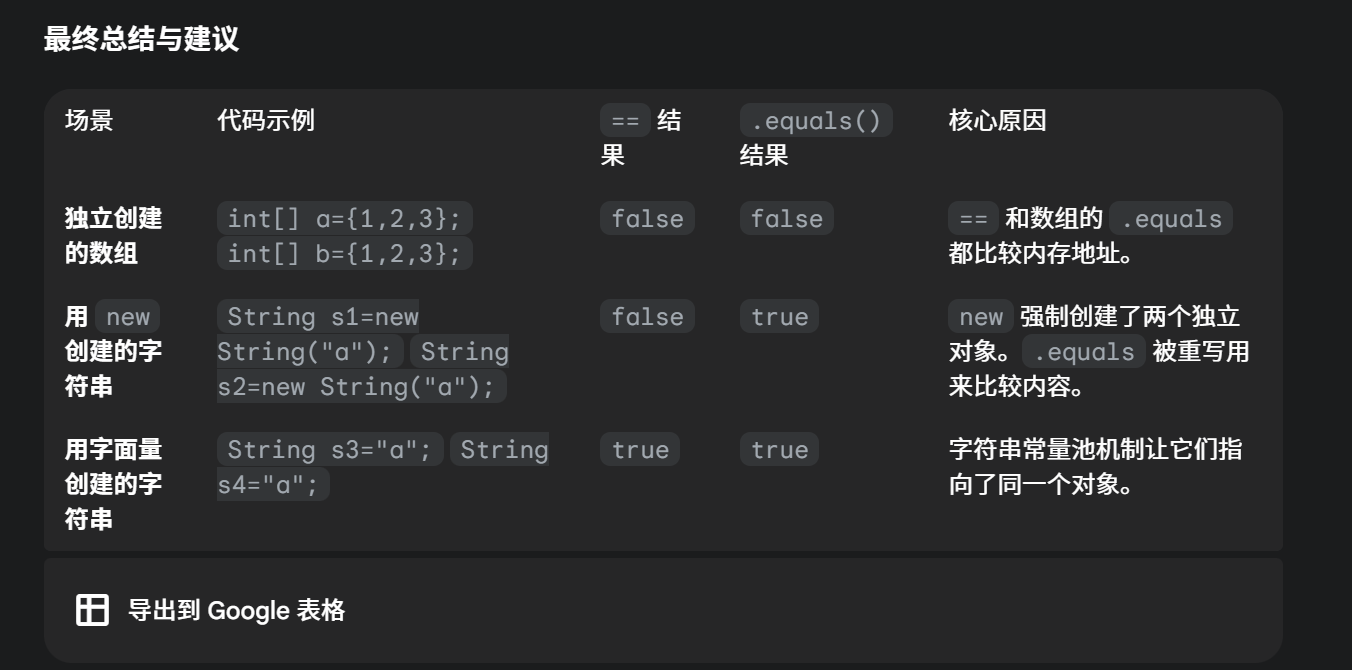Click the String s3="a"; code snippet
1352x670 pixels.
point(331,450)
